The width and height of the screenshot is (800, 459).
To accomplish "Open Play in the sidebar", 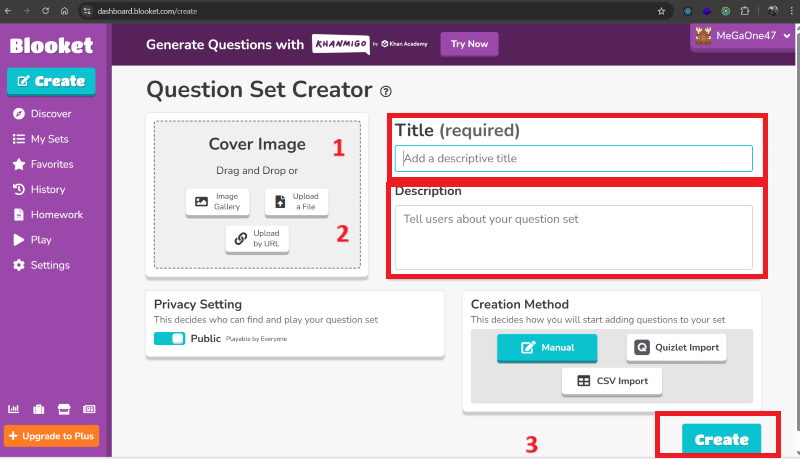I will click(32, 240).
